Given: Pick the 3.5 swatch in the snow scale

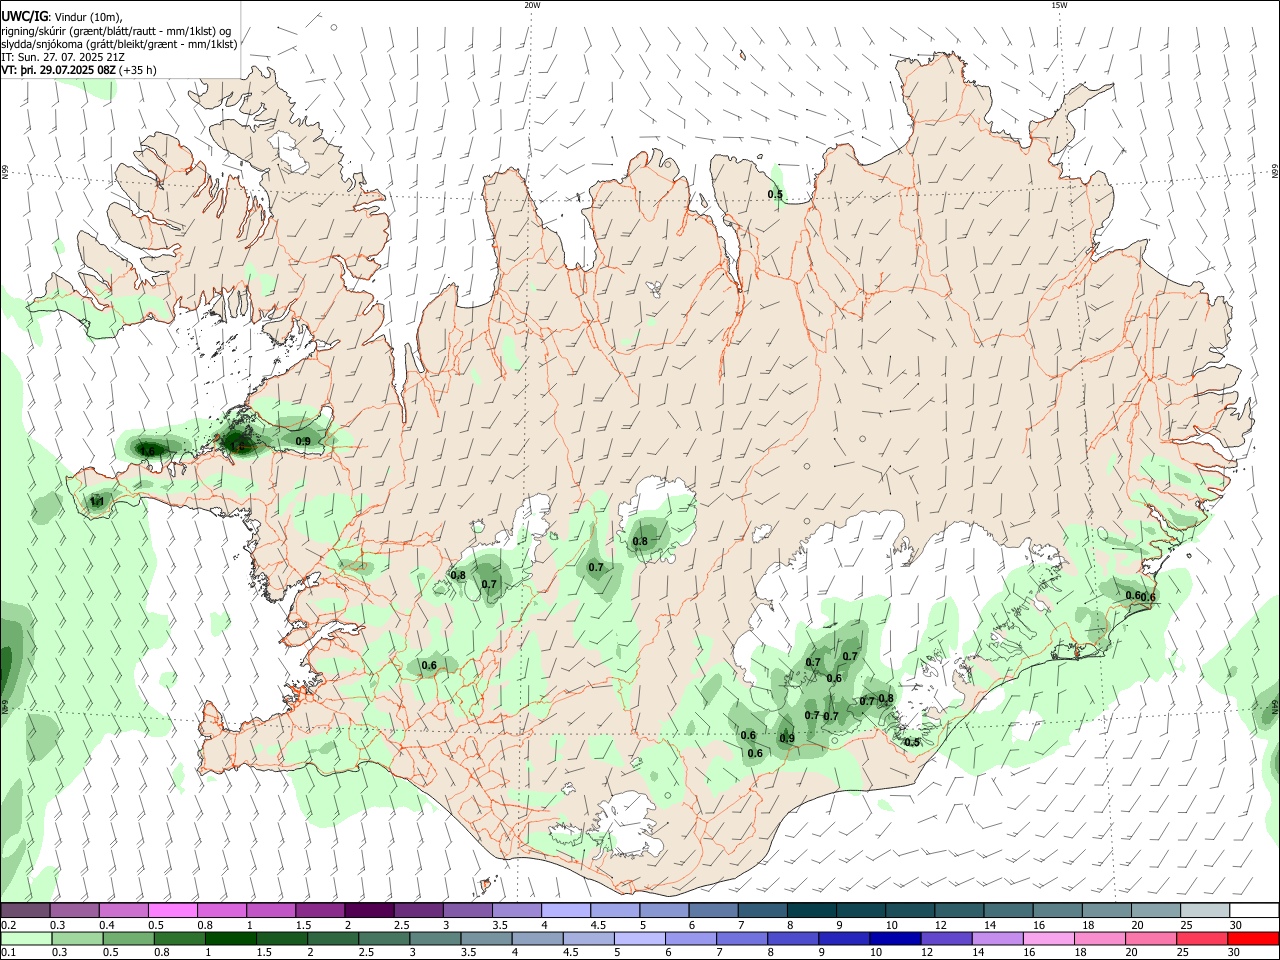Looking at the screenshot, I should [516, 911].
